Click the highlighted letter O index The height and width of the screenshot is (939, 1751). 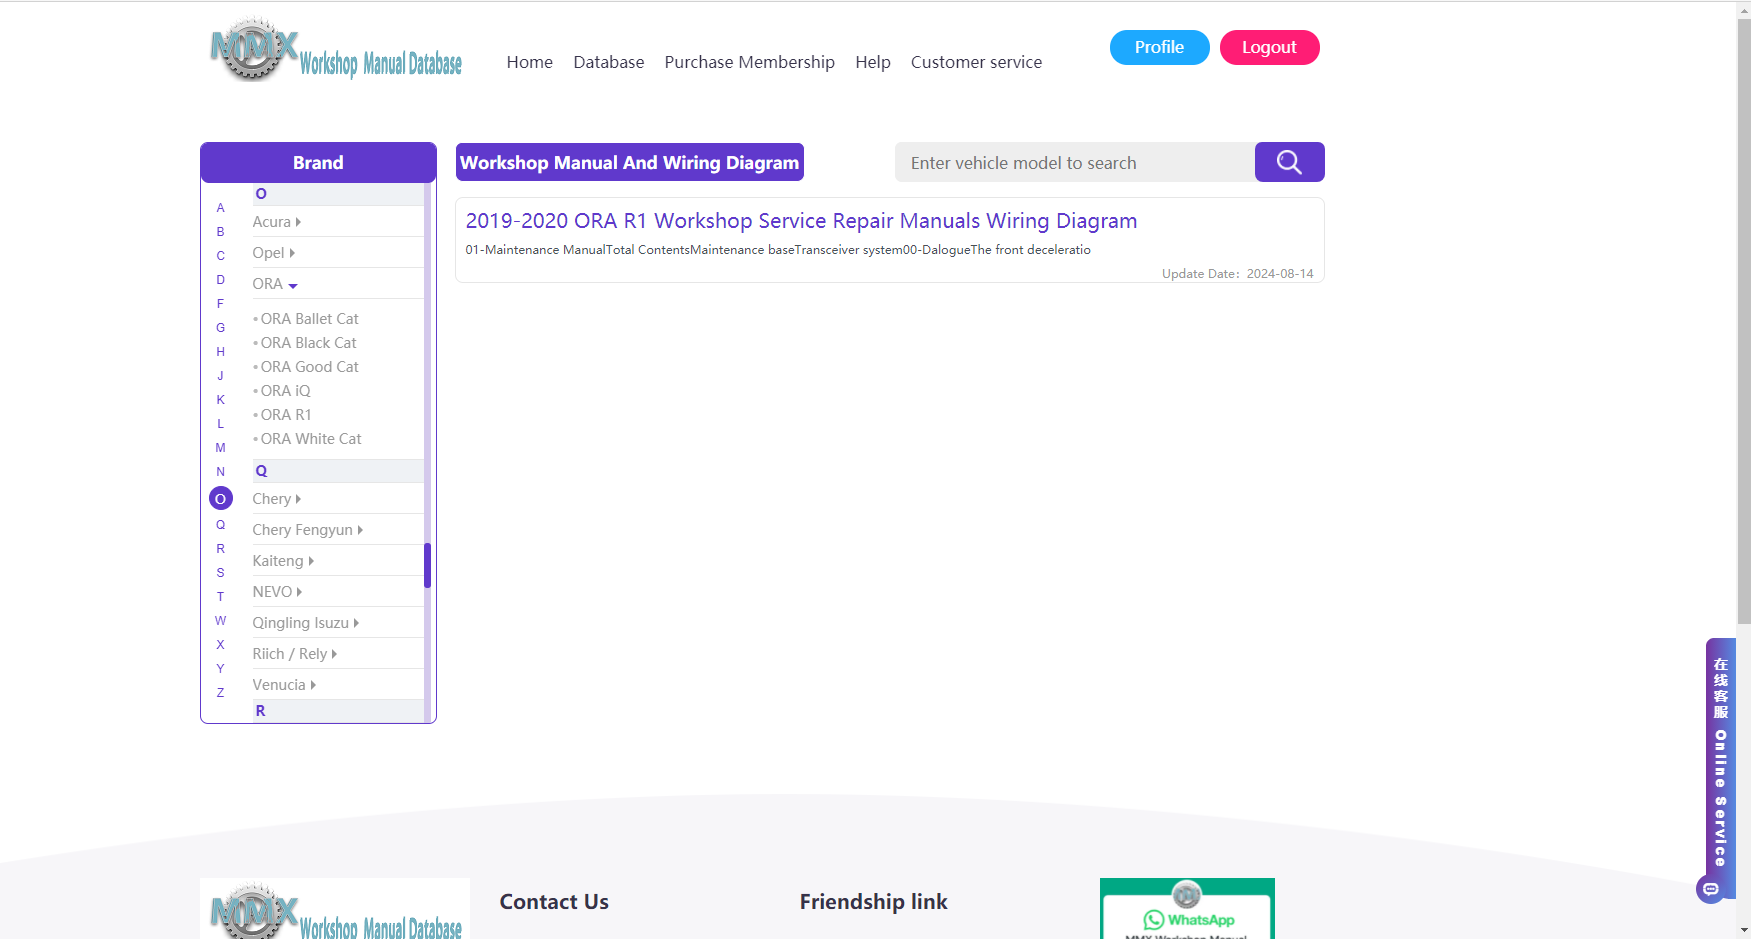[x=221, y=498]
